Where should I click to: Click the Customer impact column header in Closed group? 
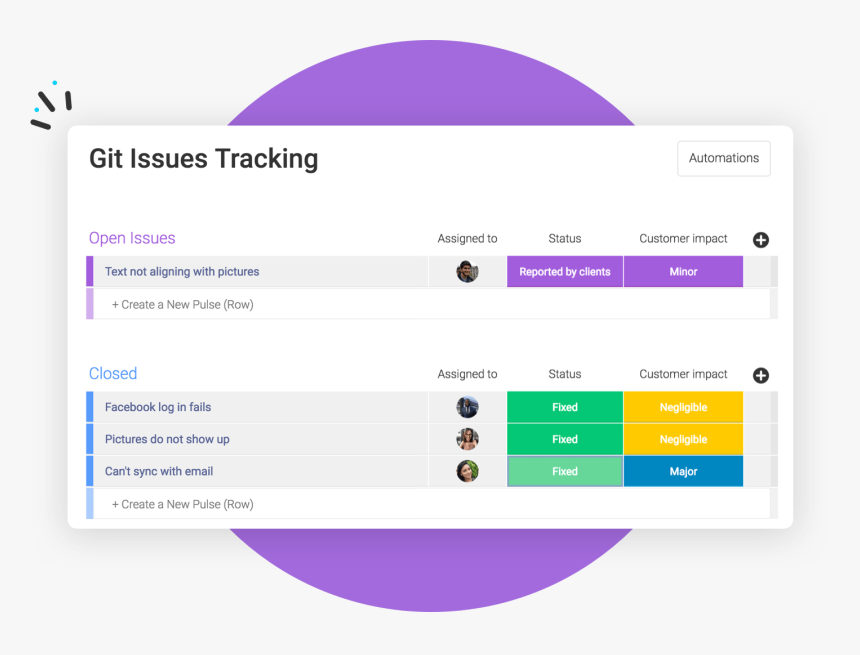pyautogui.click(x=683, y=373)
